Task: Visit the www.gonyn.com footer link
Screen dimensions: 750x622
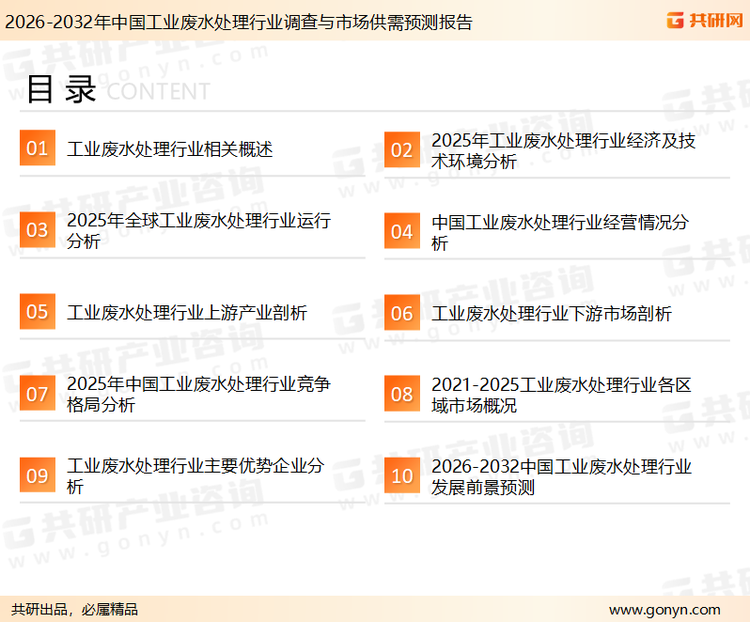Action: point(664,610)
